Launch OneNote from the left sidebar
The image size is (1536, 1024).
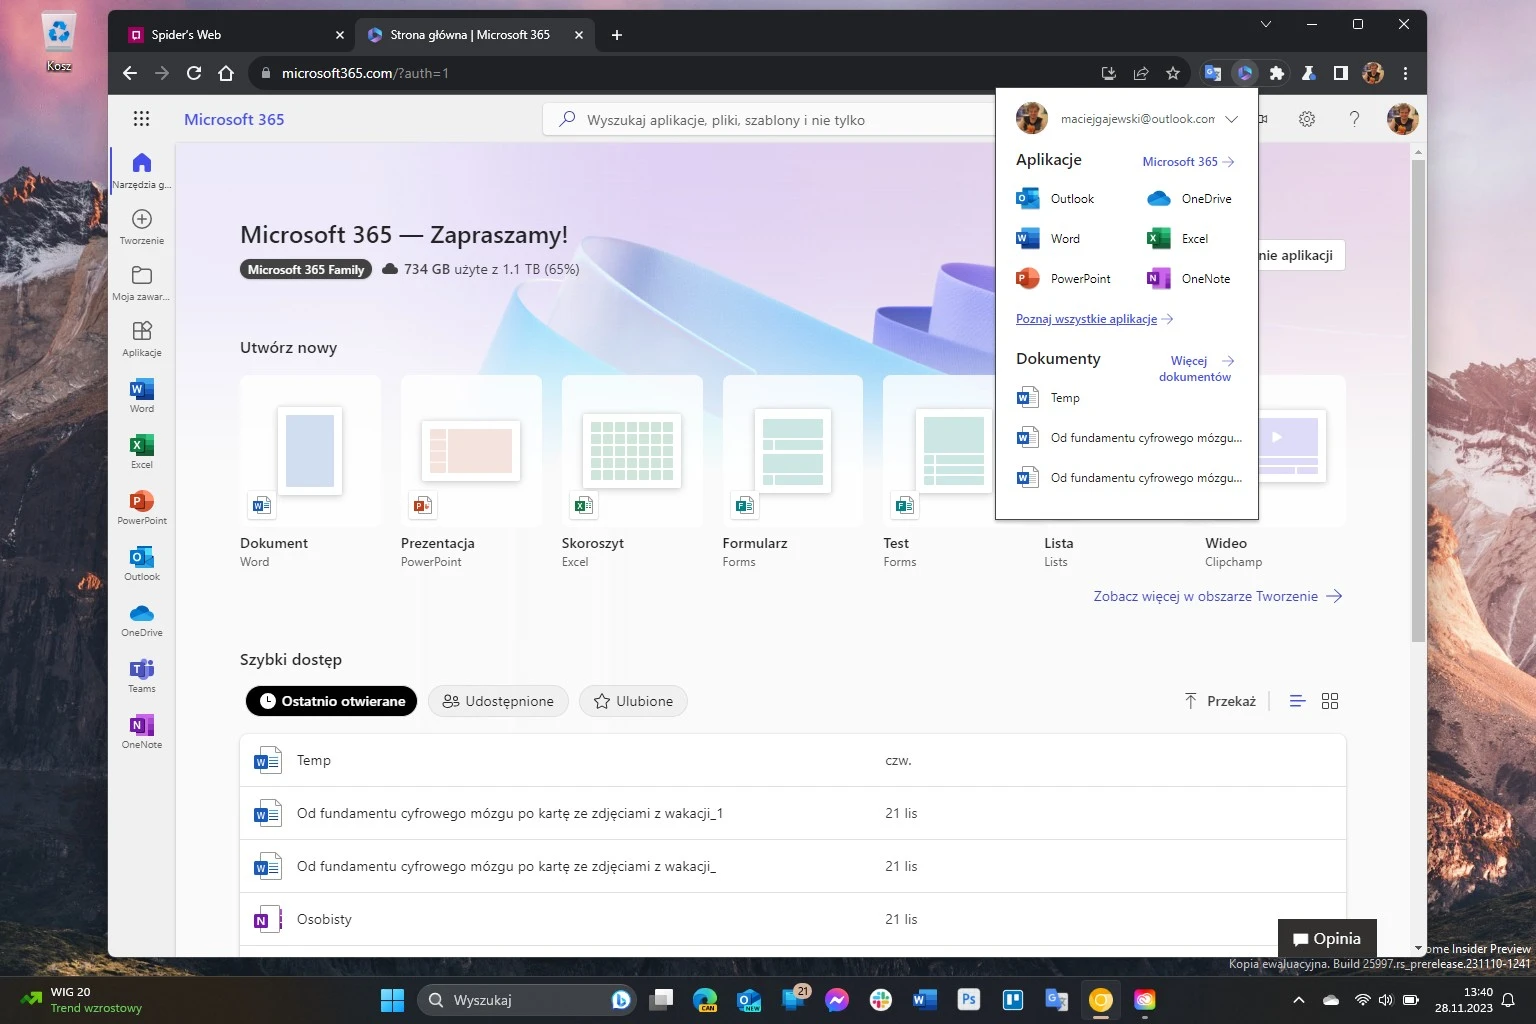tap(141, 730)
